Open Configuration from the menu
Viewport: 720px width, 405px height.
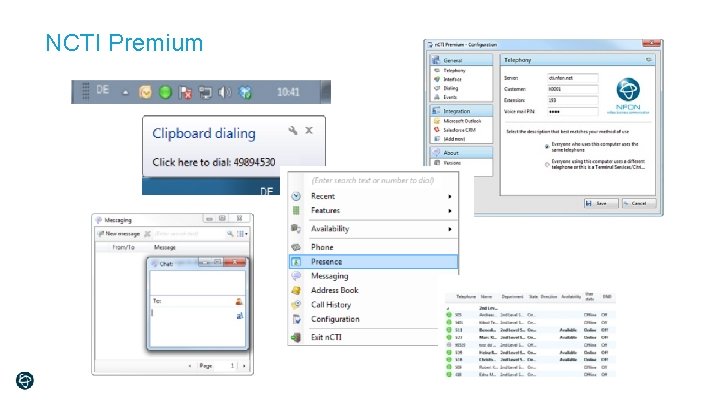coord(363,319)
